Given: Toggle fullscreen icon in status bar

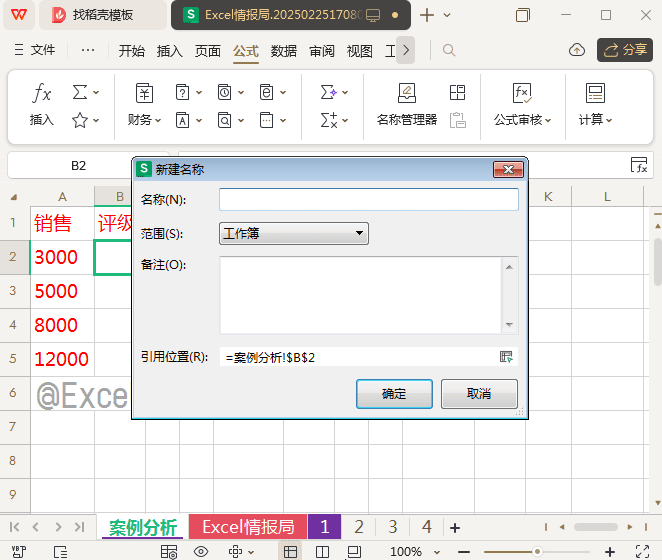Looking at the screenshot, I should tap(642, 552).
